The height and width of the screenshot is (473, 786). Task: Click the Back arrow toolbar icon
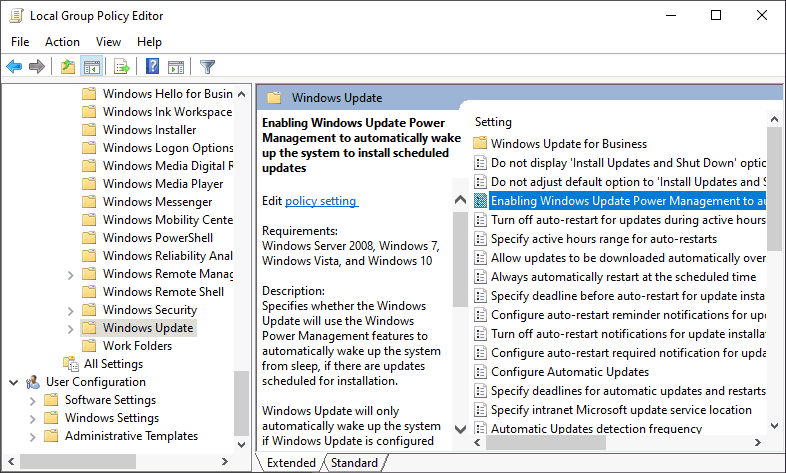(x=14, y=66)
